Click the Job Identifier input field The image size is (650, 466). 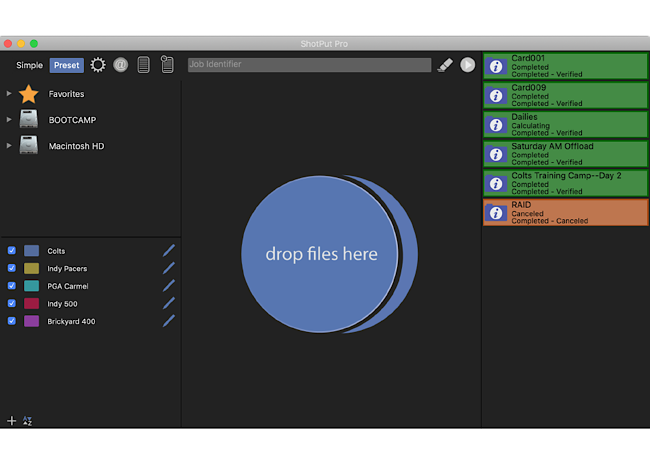(309, 65)
